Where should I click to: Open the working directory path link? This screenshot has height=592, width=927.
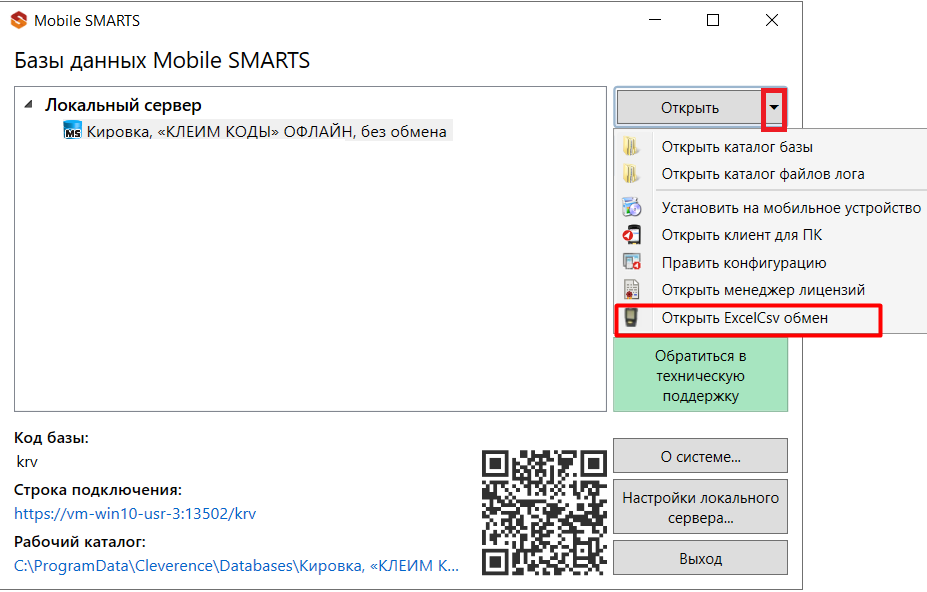coord(236,566)
